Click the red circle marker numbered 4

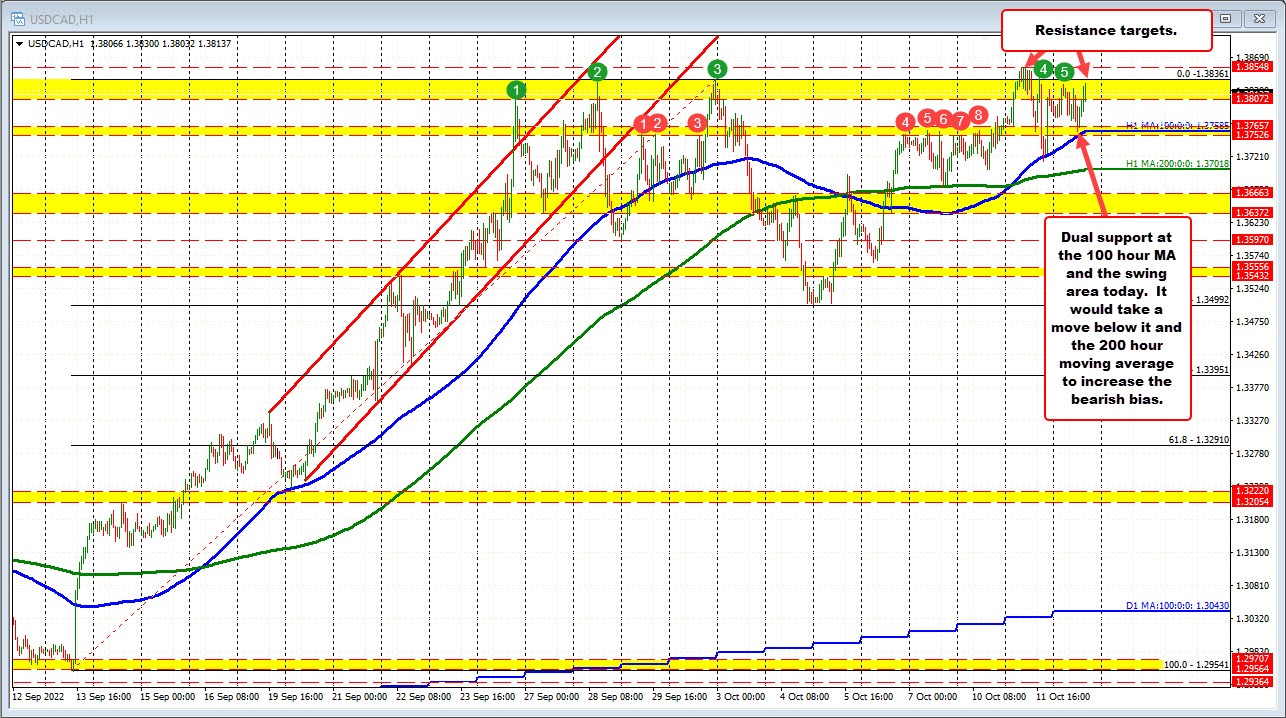coord(905,122)
